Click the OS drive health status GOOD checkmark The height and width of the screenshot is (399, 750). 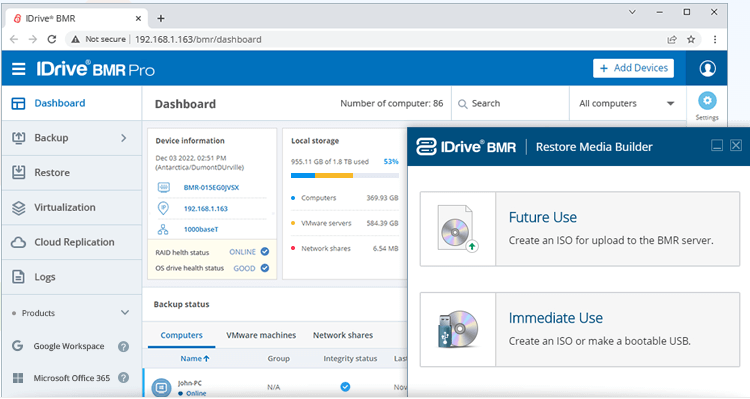(265, 268)
